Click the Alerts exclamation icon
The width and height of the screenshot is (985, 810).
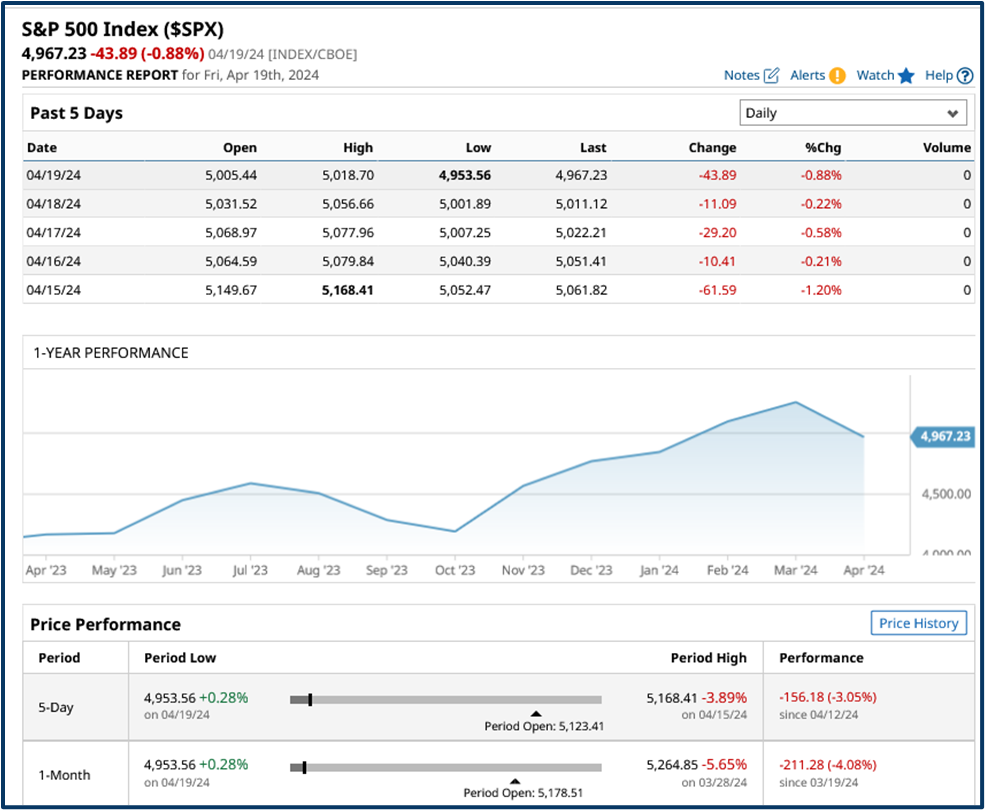[x=838, y=75]
